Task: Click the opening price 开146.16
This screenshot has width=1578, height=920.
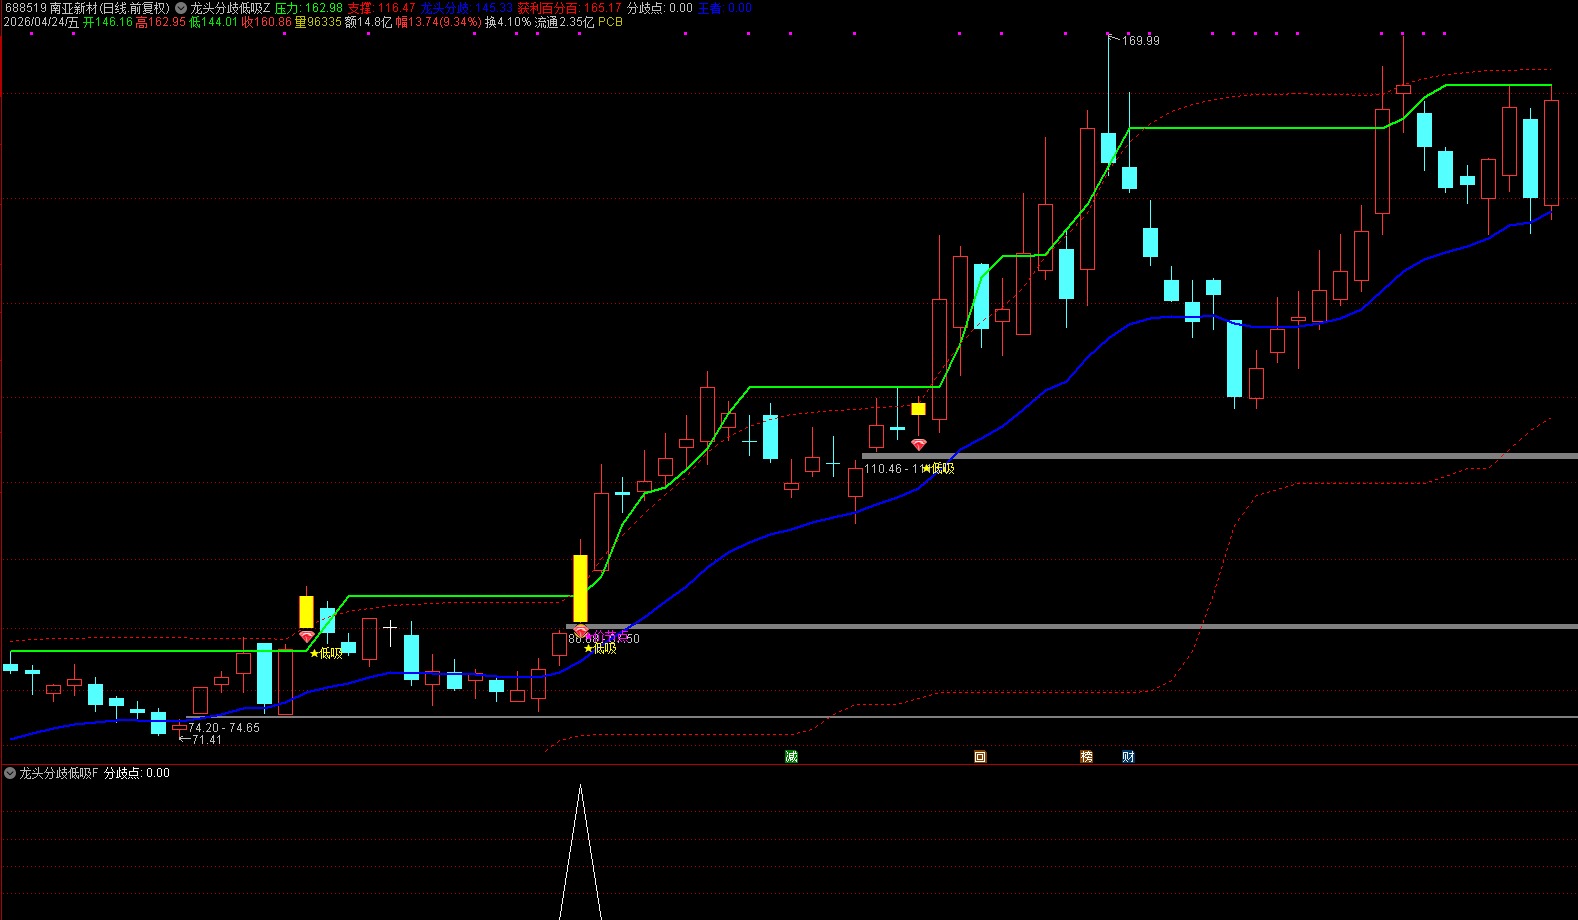Action: [x=108, y=22]
